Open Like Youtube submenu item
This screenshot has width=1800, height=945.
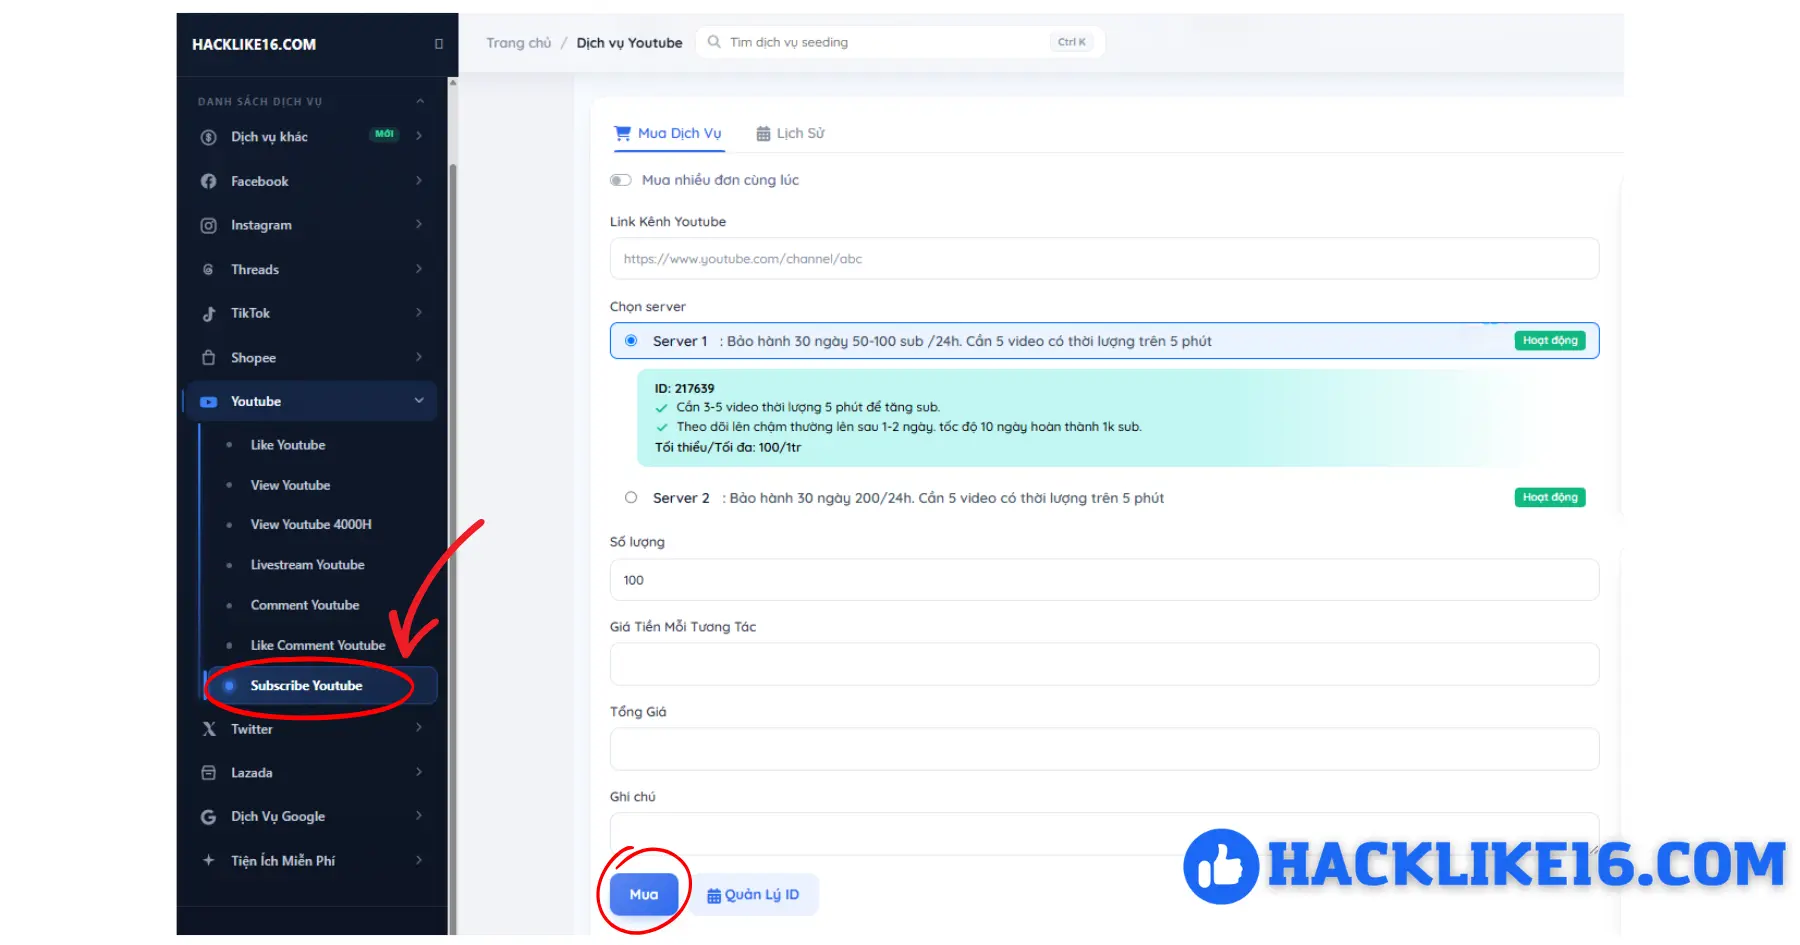pyautogui.click(x=288, y=445)
